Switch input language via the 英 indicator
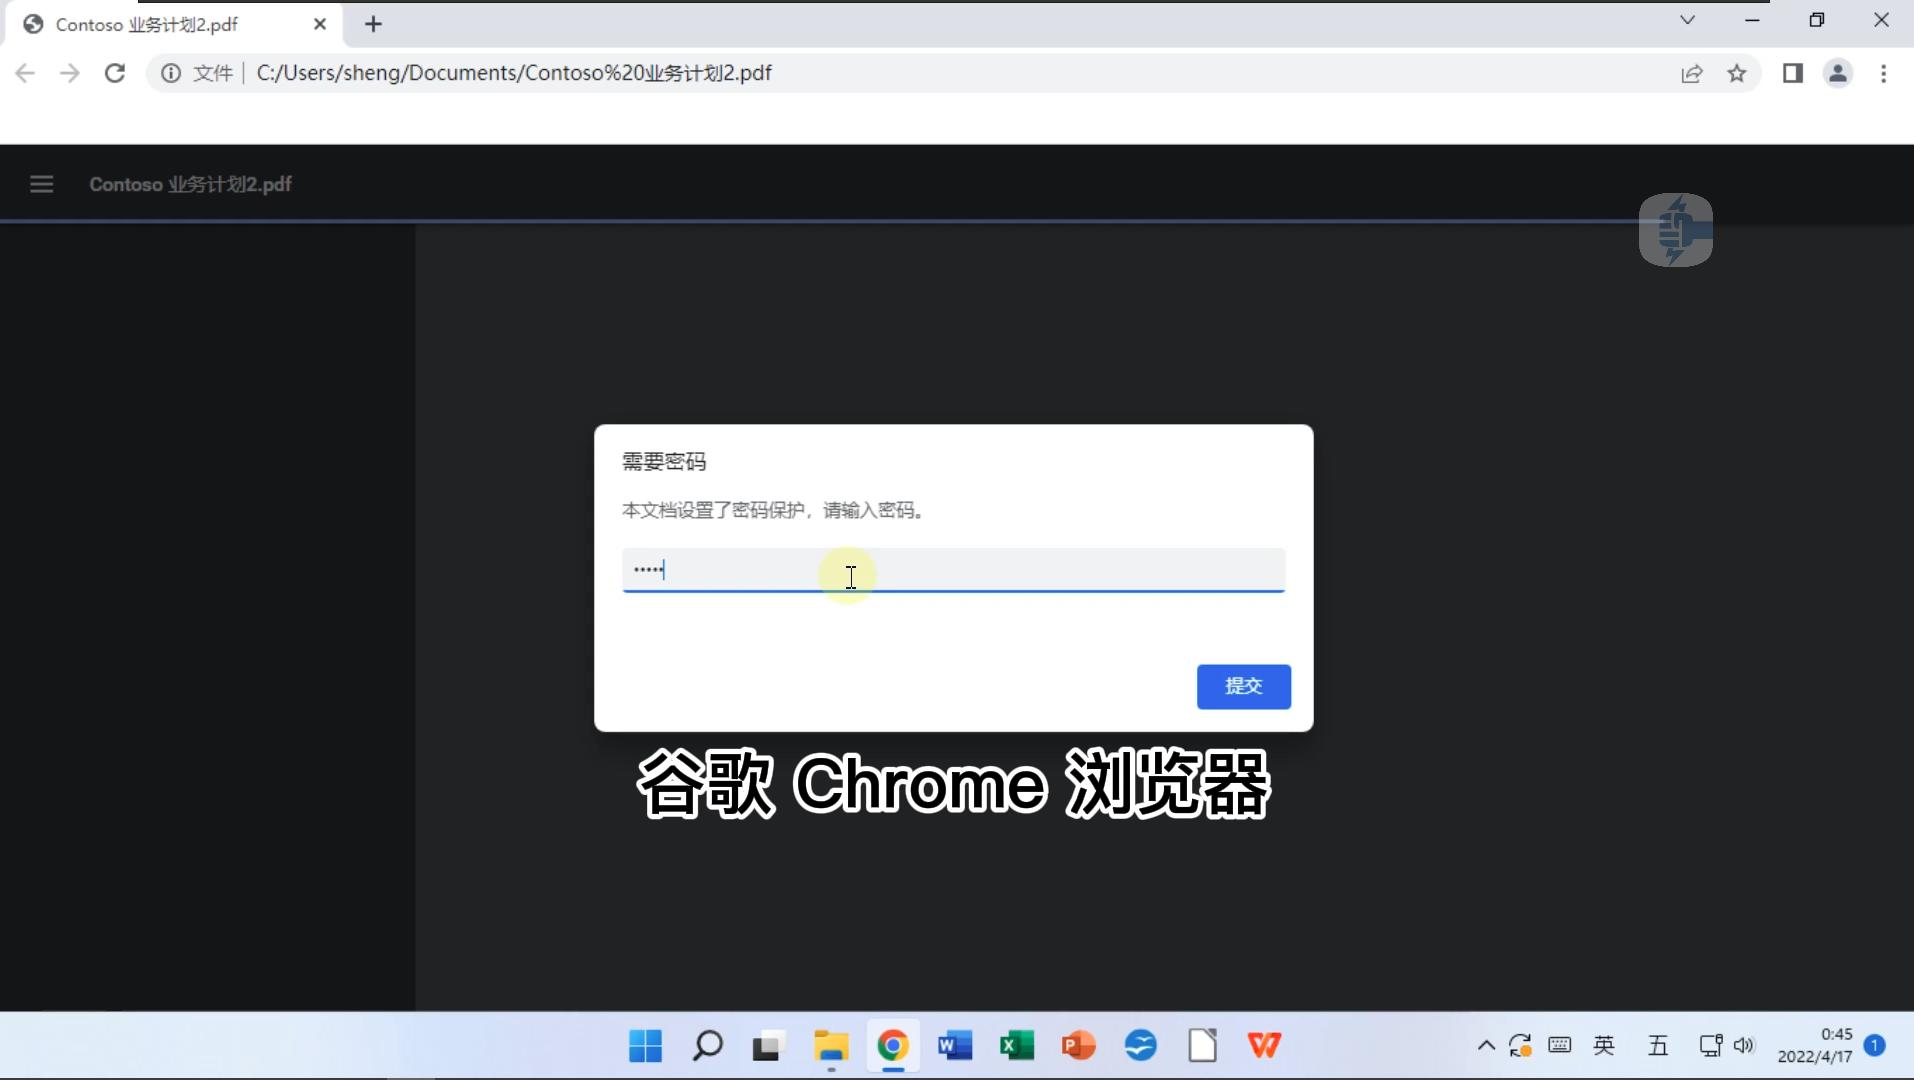Viewport: 1914px width, 1080px height. 1604,1046
